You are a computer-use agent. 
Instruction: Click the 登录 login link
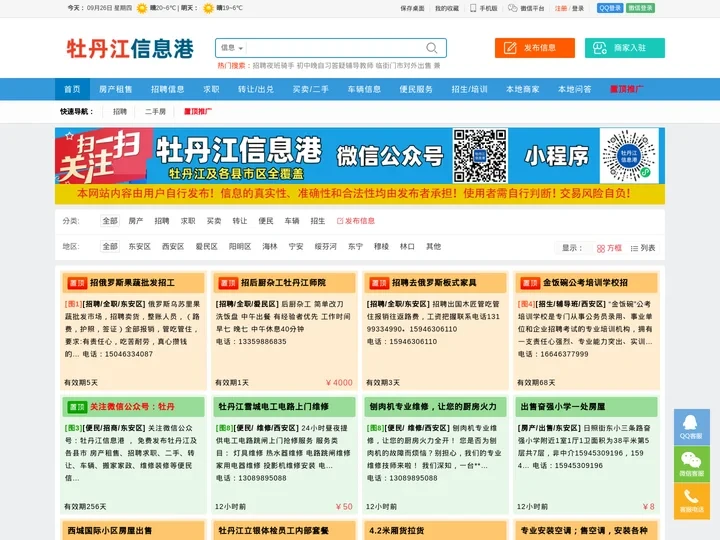tap(578, 8)
